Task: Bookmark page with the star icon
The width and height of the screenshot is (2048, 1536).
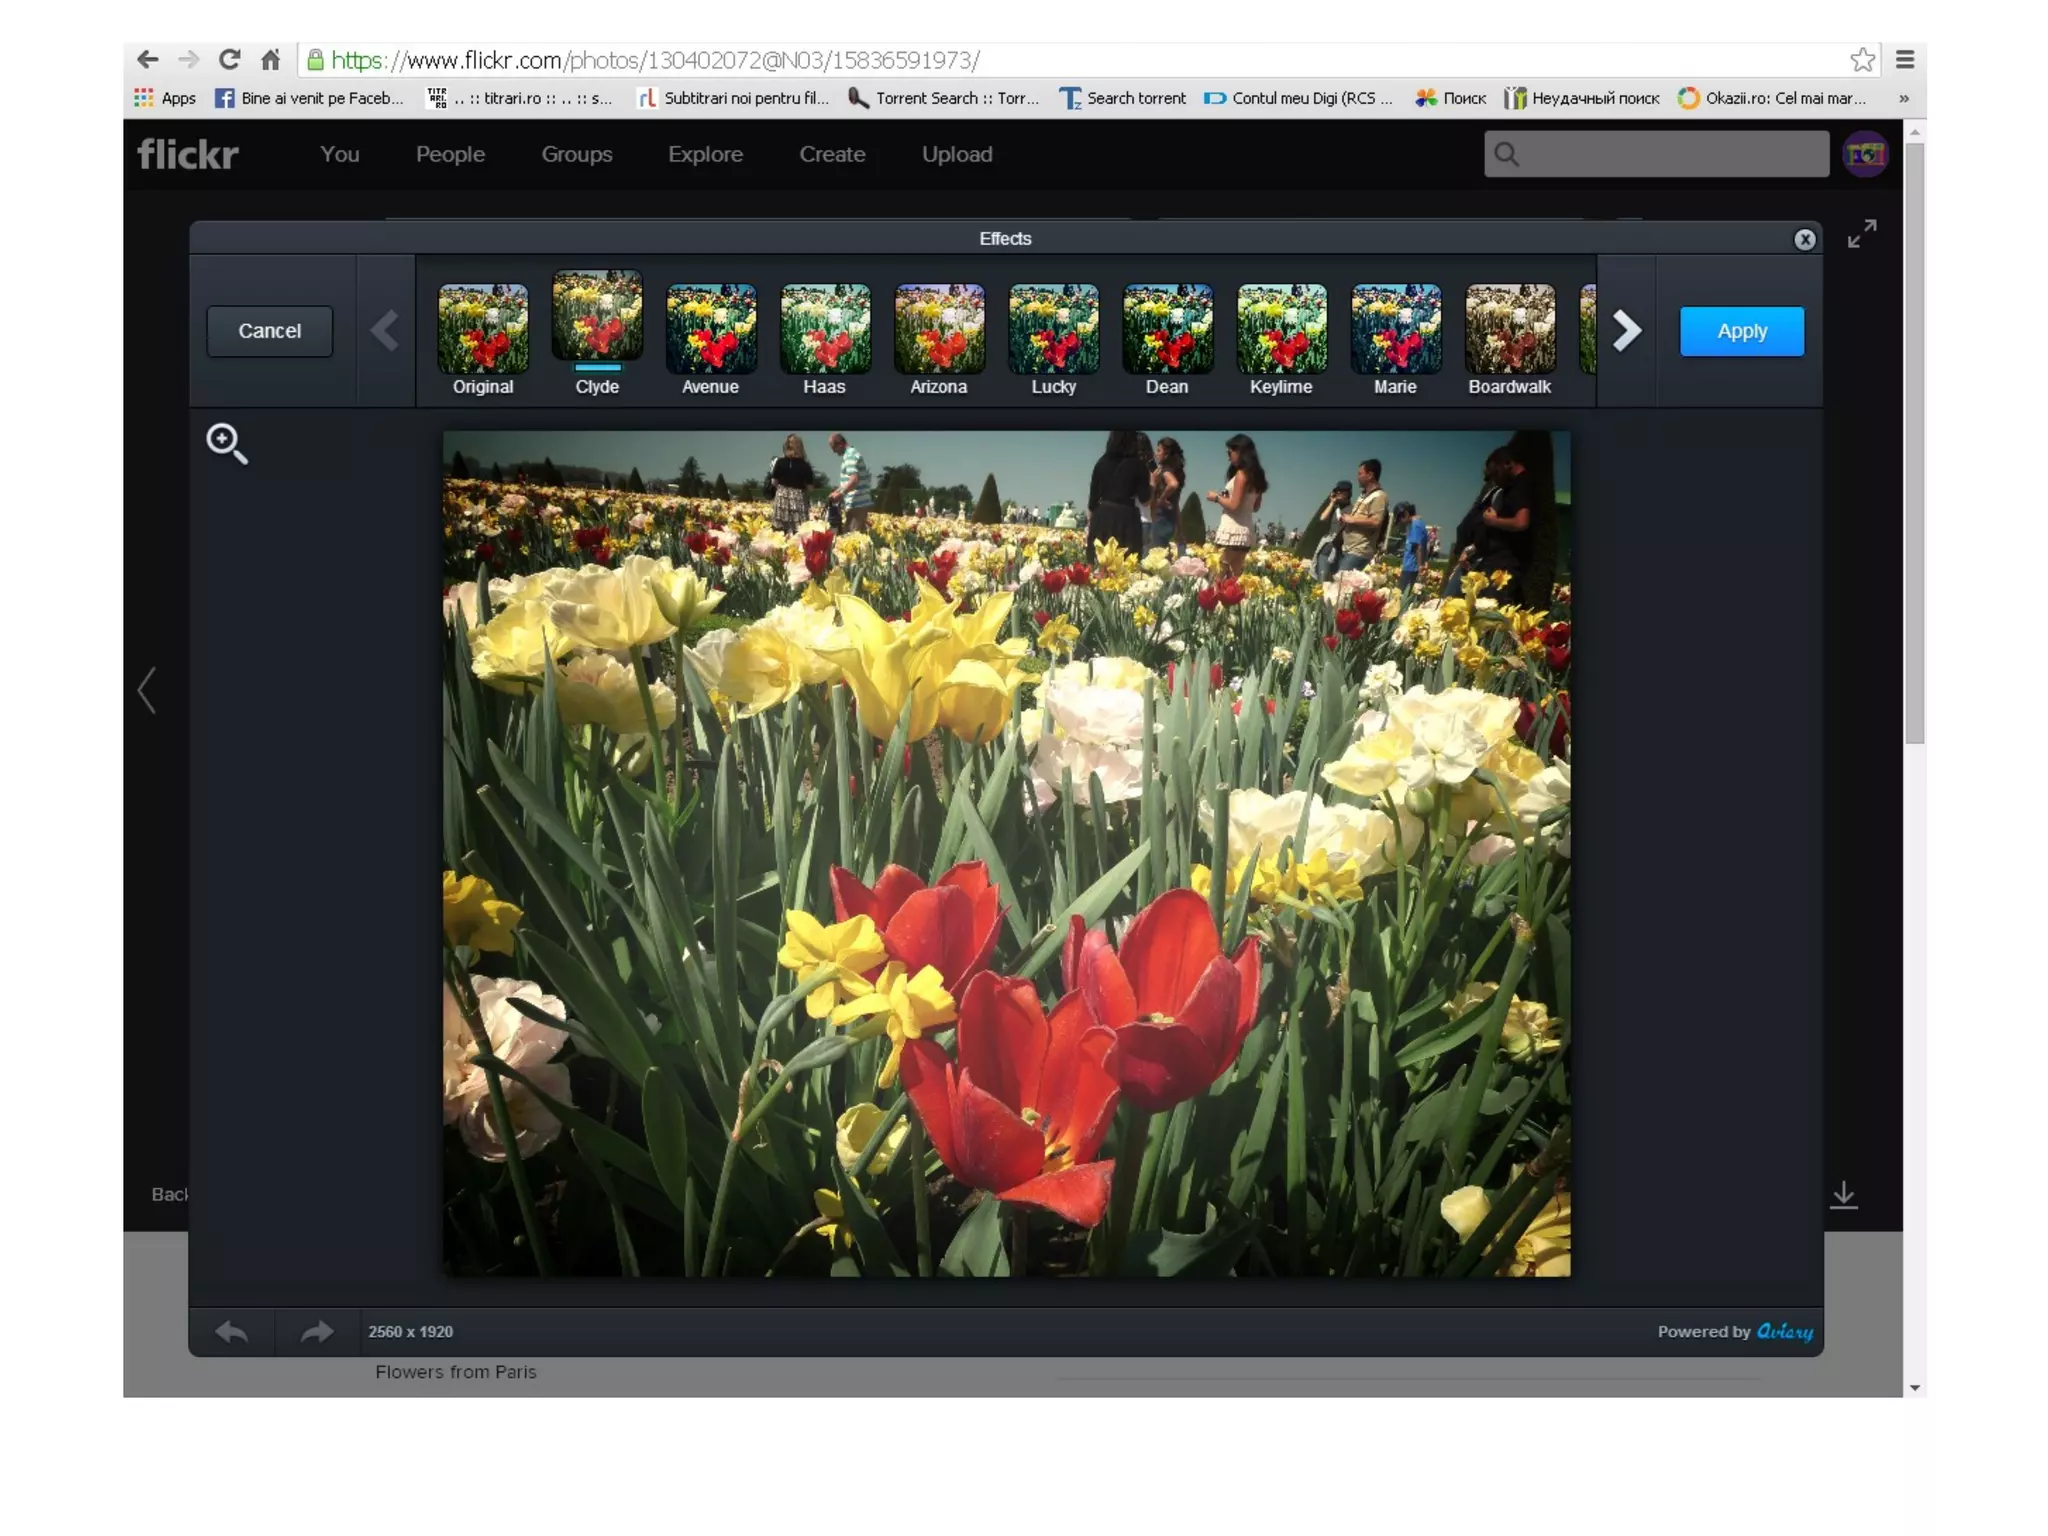Action: pyautogui.click(x=1861, y=60)
